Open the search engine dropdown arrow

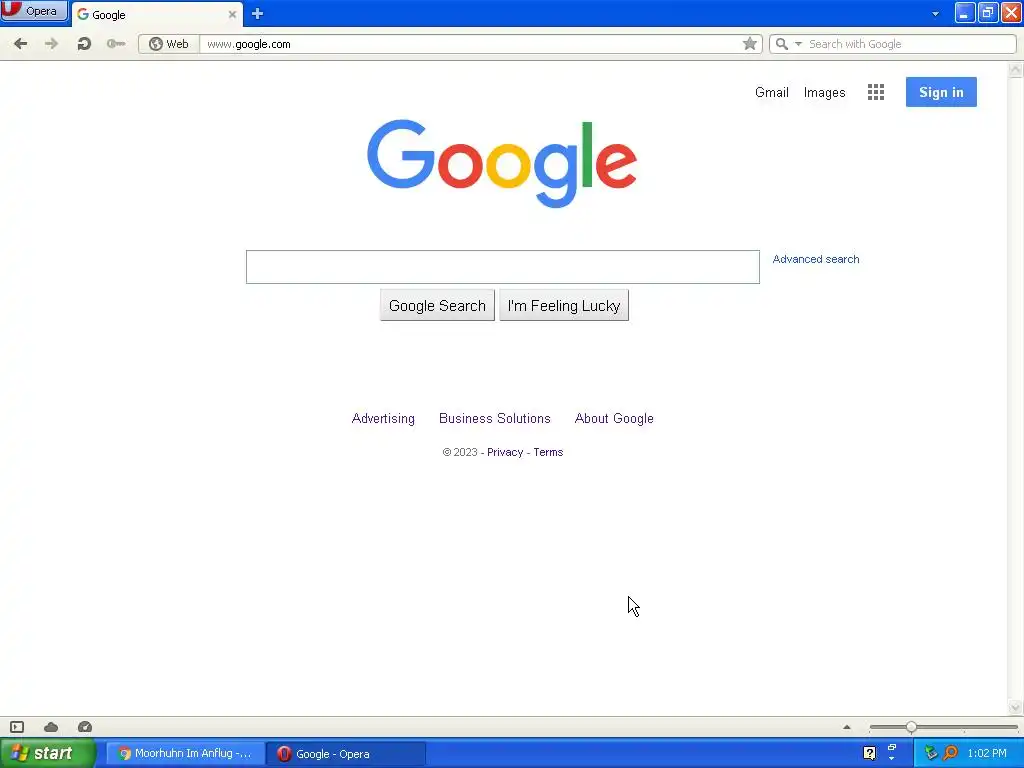(x=798, y=44)
